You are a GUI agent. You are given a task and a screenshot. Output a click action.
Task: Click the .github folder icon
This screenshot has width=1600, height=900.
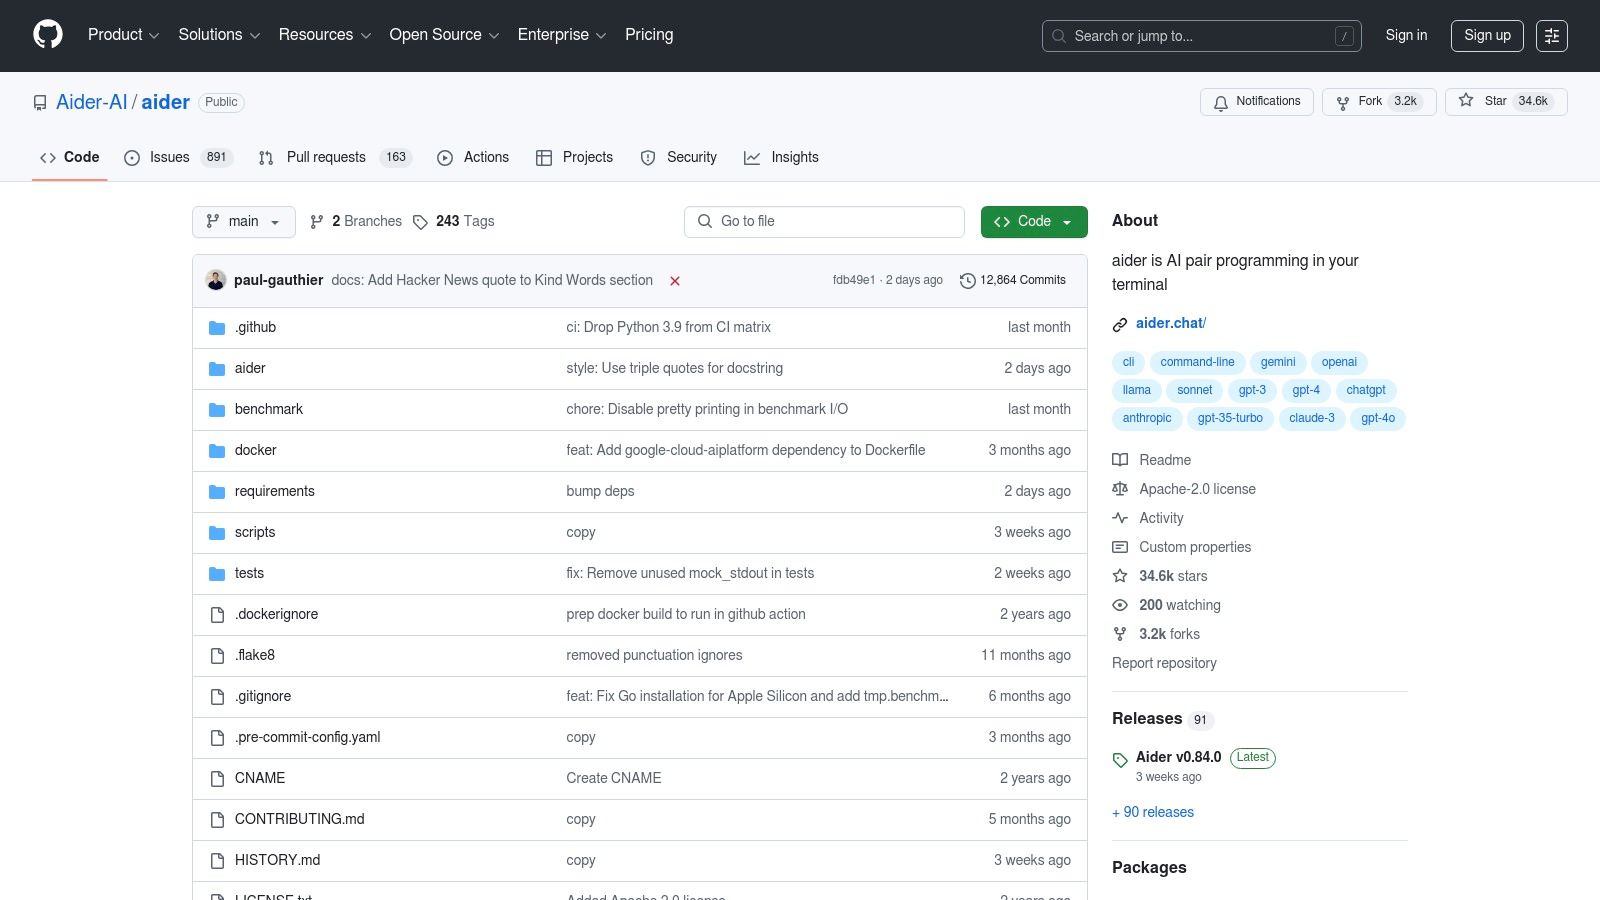(217, 328)
